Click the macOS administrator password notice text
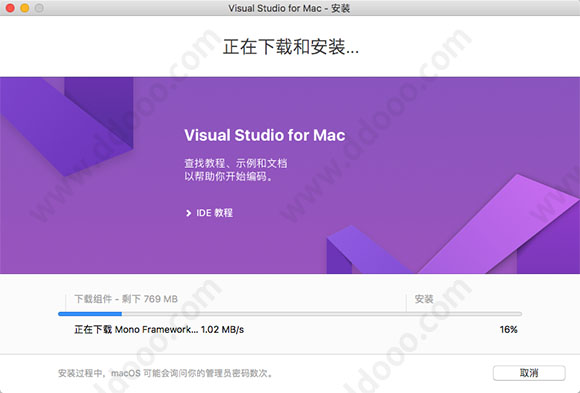The height and width of the screenshot is (393, 580). [x=165, y=373]
